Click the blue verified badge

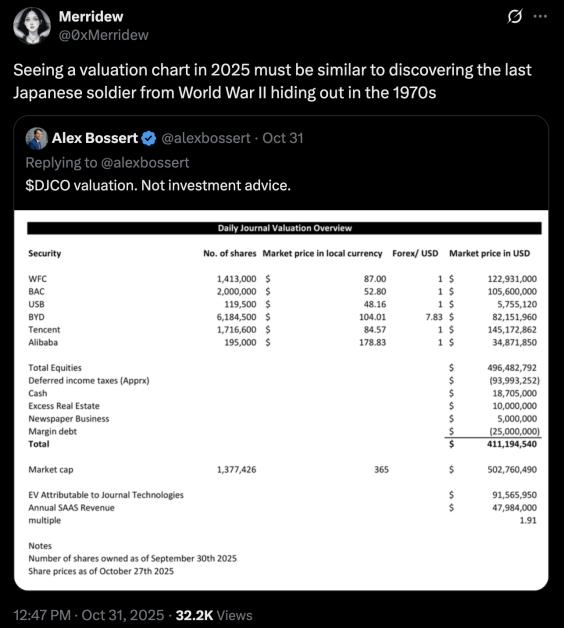click(149, 139)
